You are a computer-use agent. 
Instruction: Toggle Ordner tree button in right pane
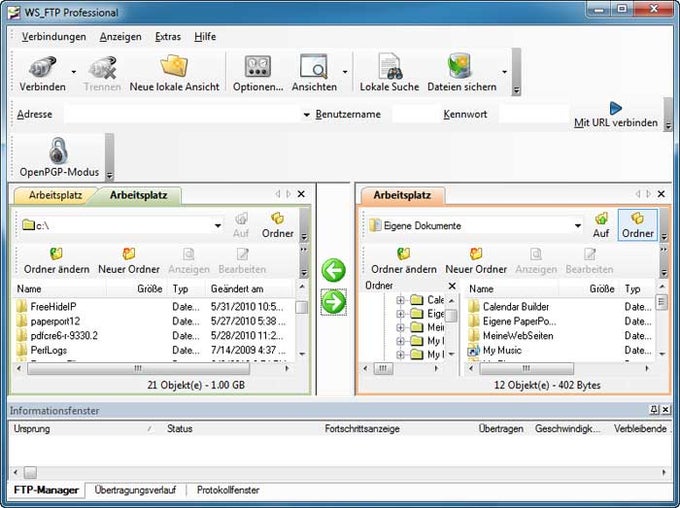[x=638, y=225]
